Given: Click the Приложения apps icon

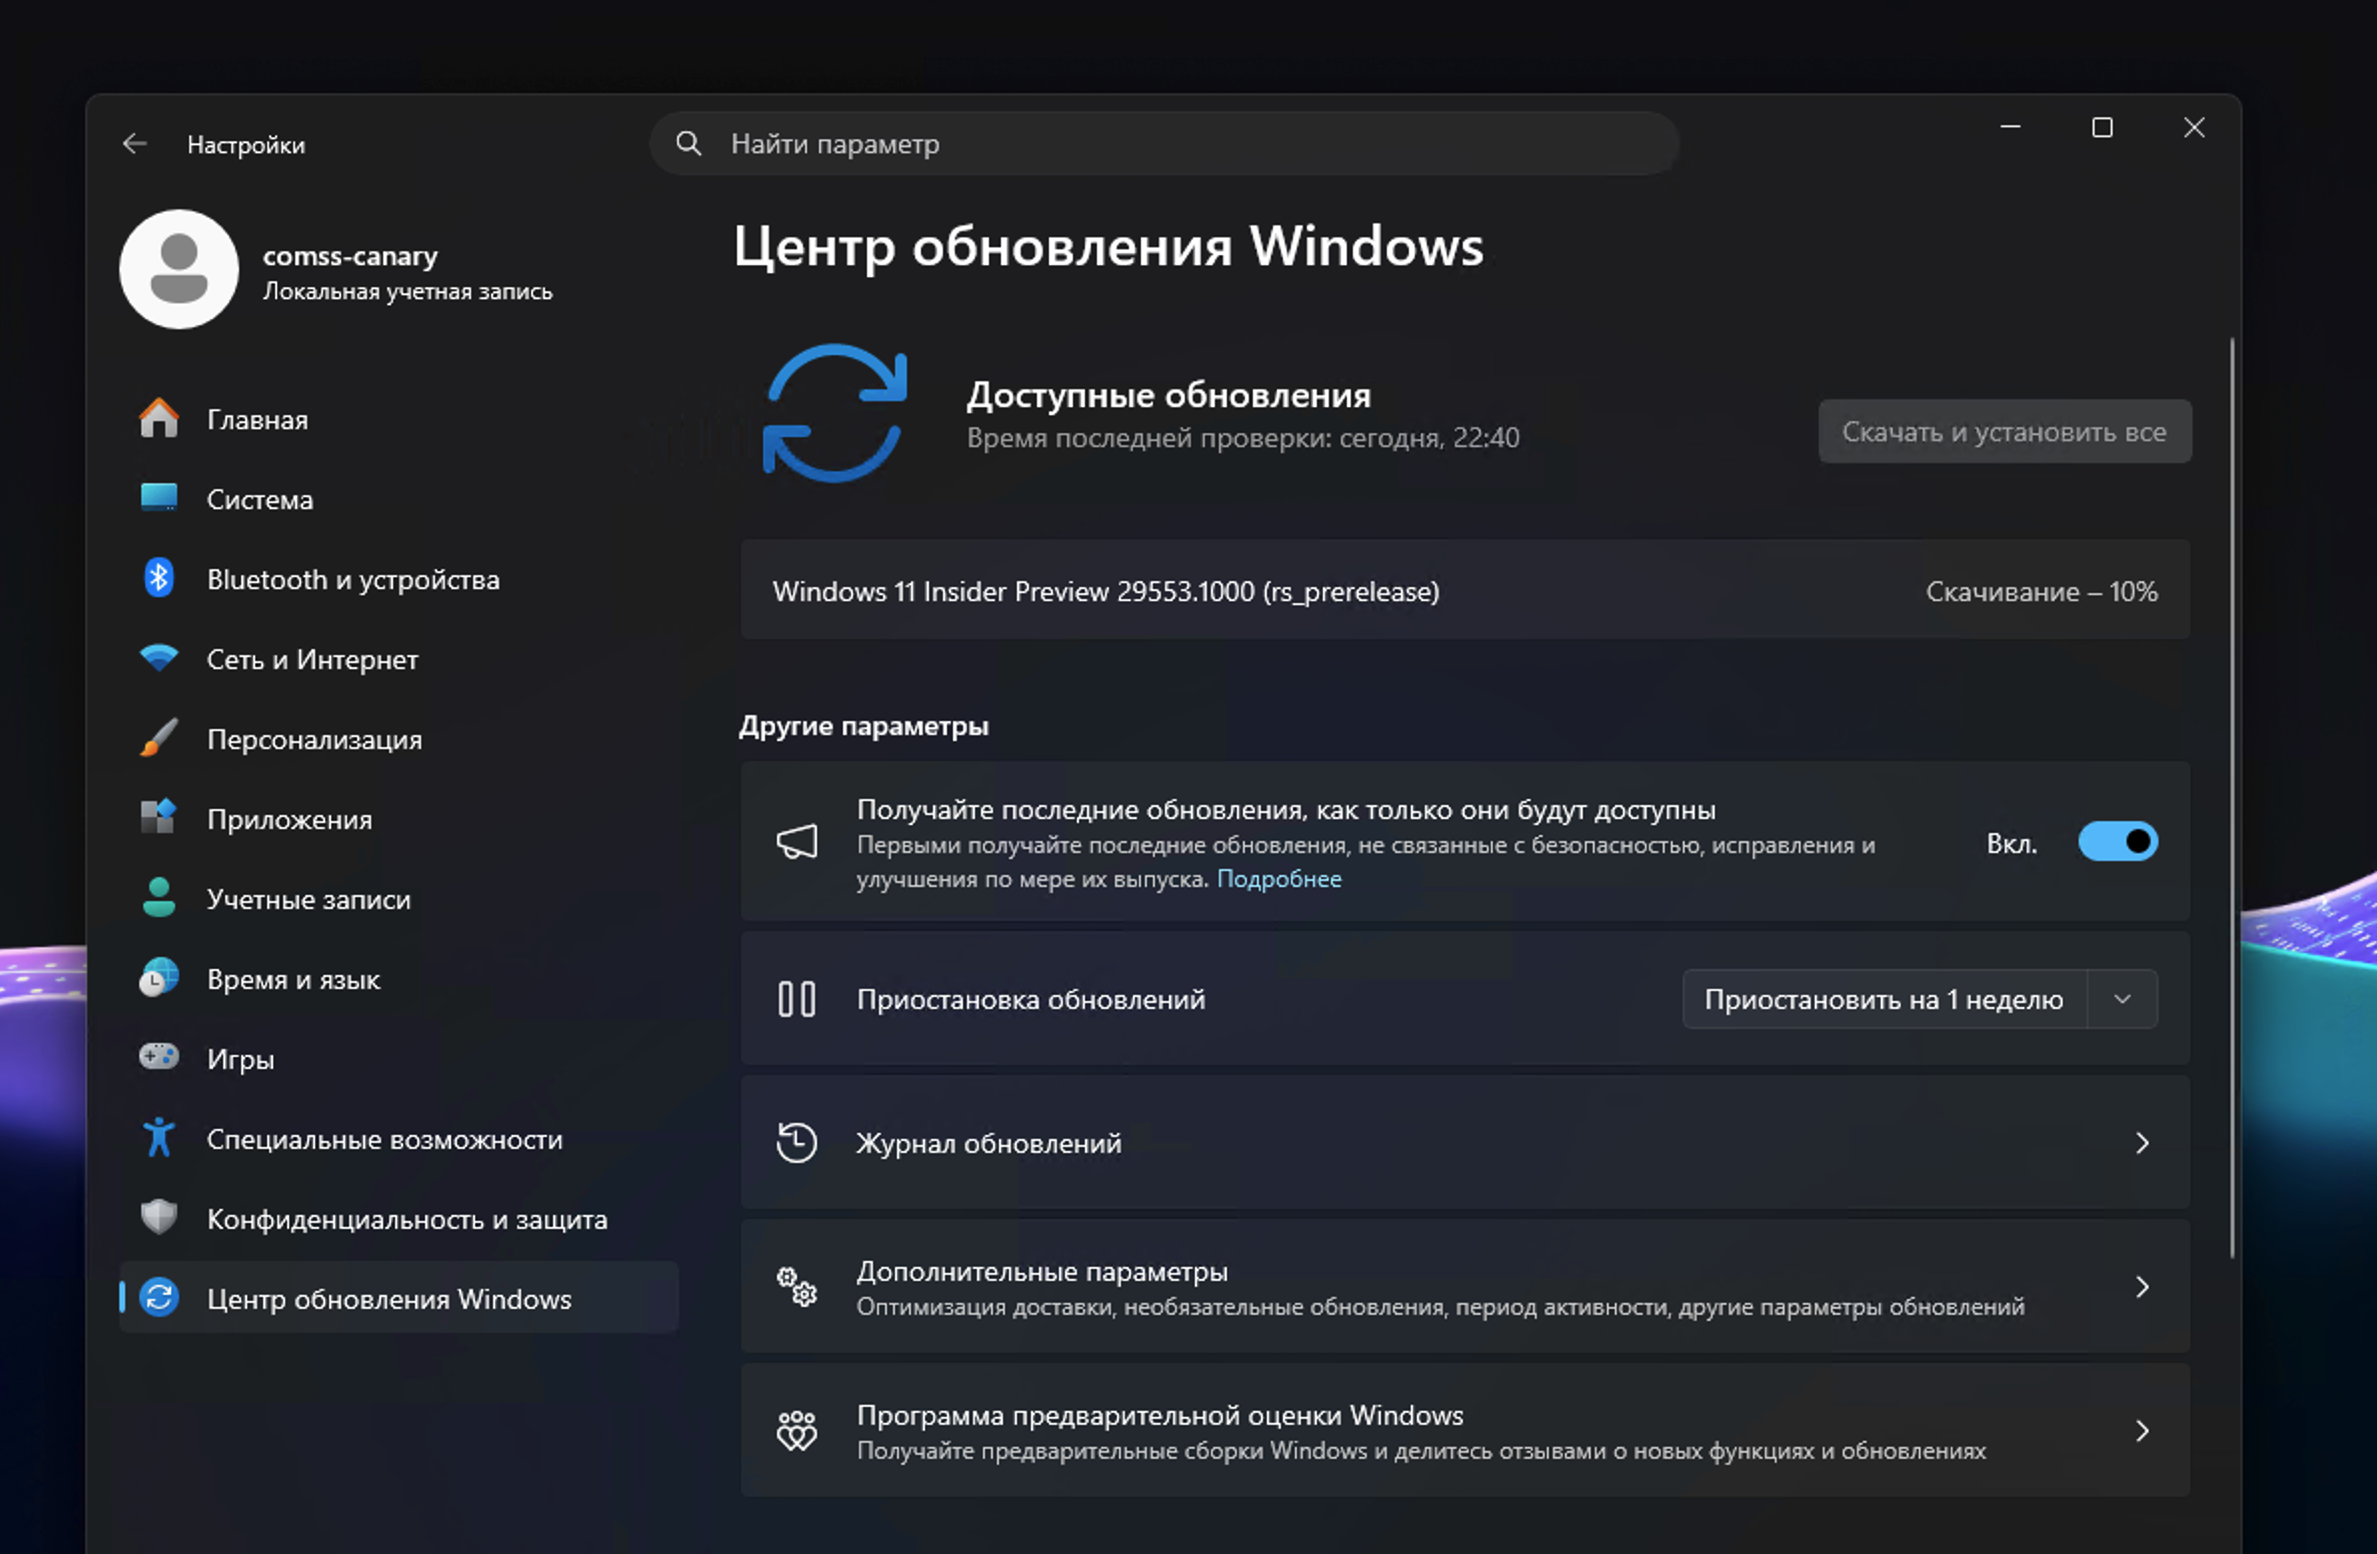Looking at the screenshot, I should pyautogui.click(x=159, y=818).
